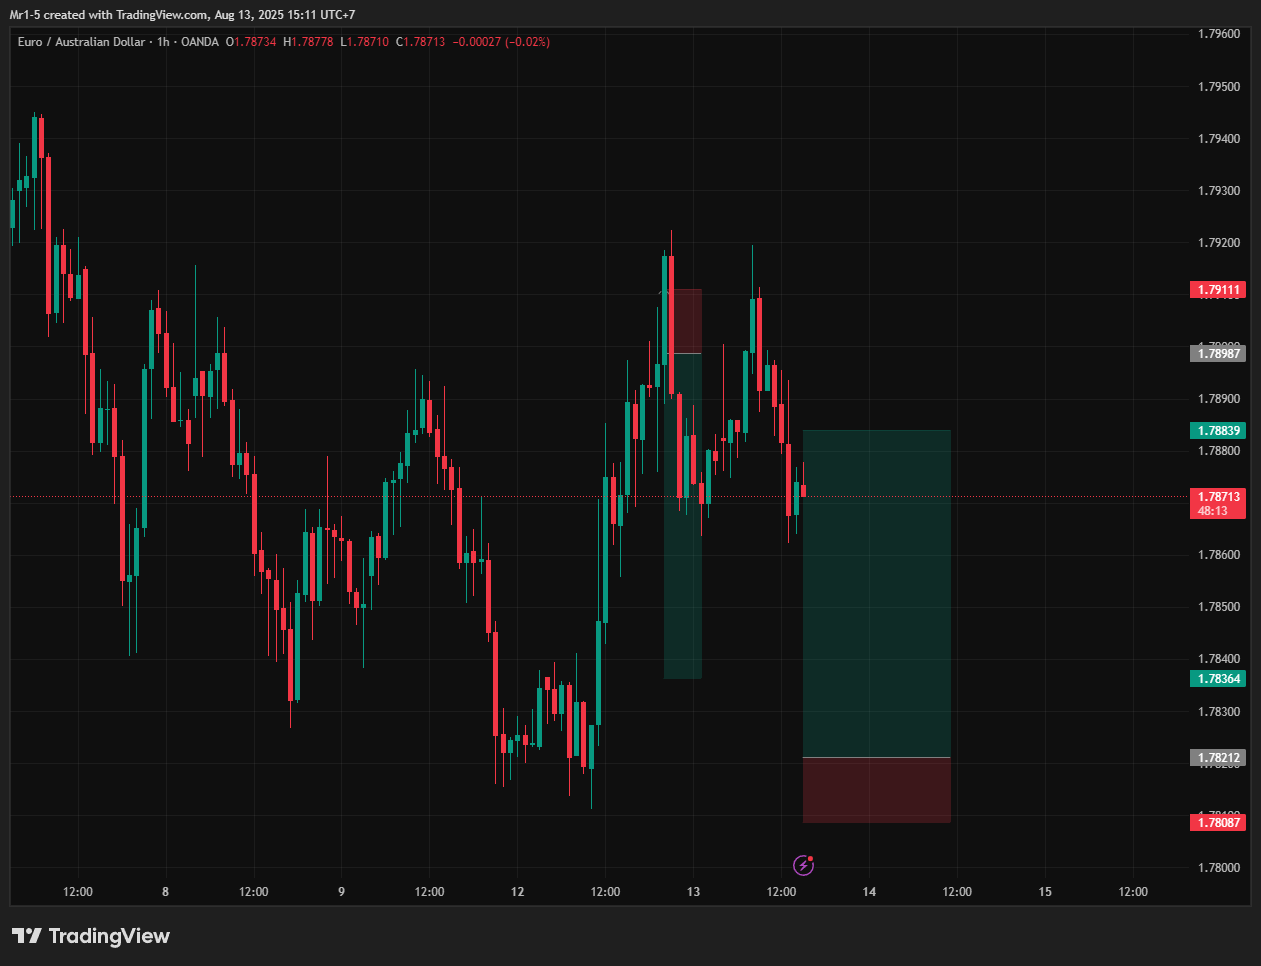Click the 1h interval label
The image size is (1261, 966).
(x=163, y=42)
